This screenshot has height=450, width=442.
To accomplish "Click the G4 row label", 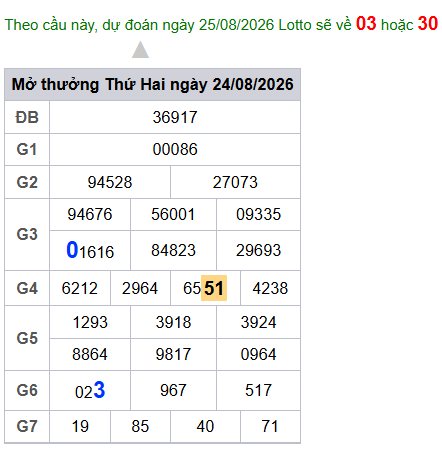I will (x=27, y=288).
